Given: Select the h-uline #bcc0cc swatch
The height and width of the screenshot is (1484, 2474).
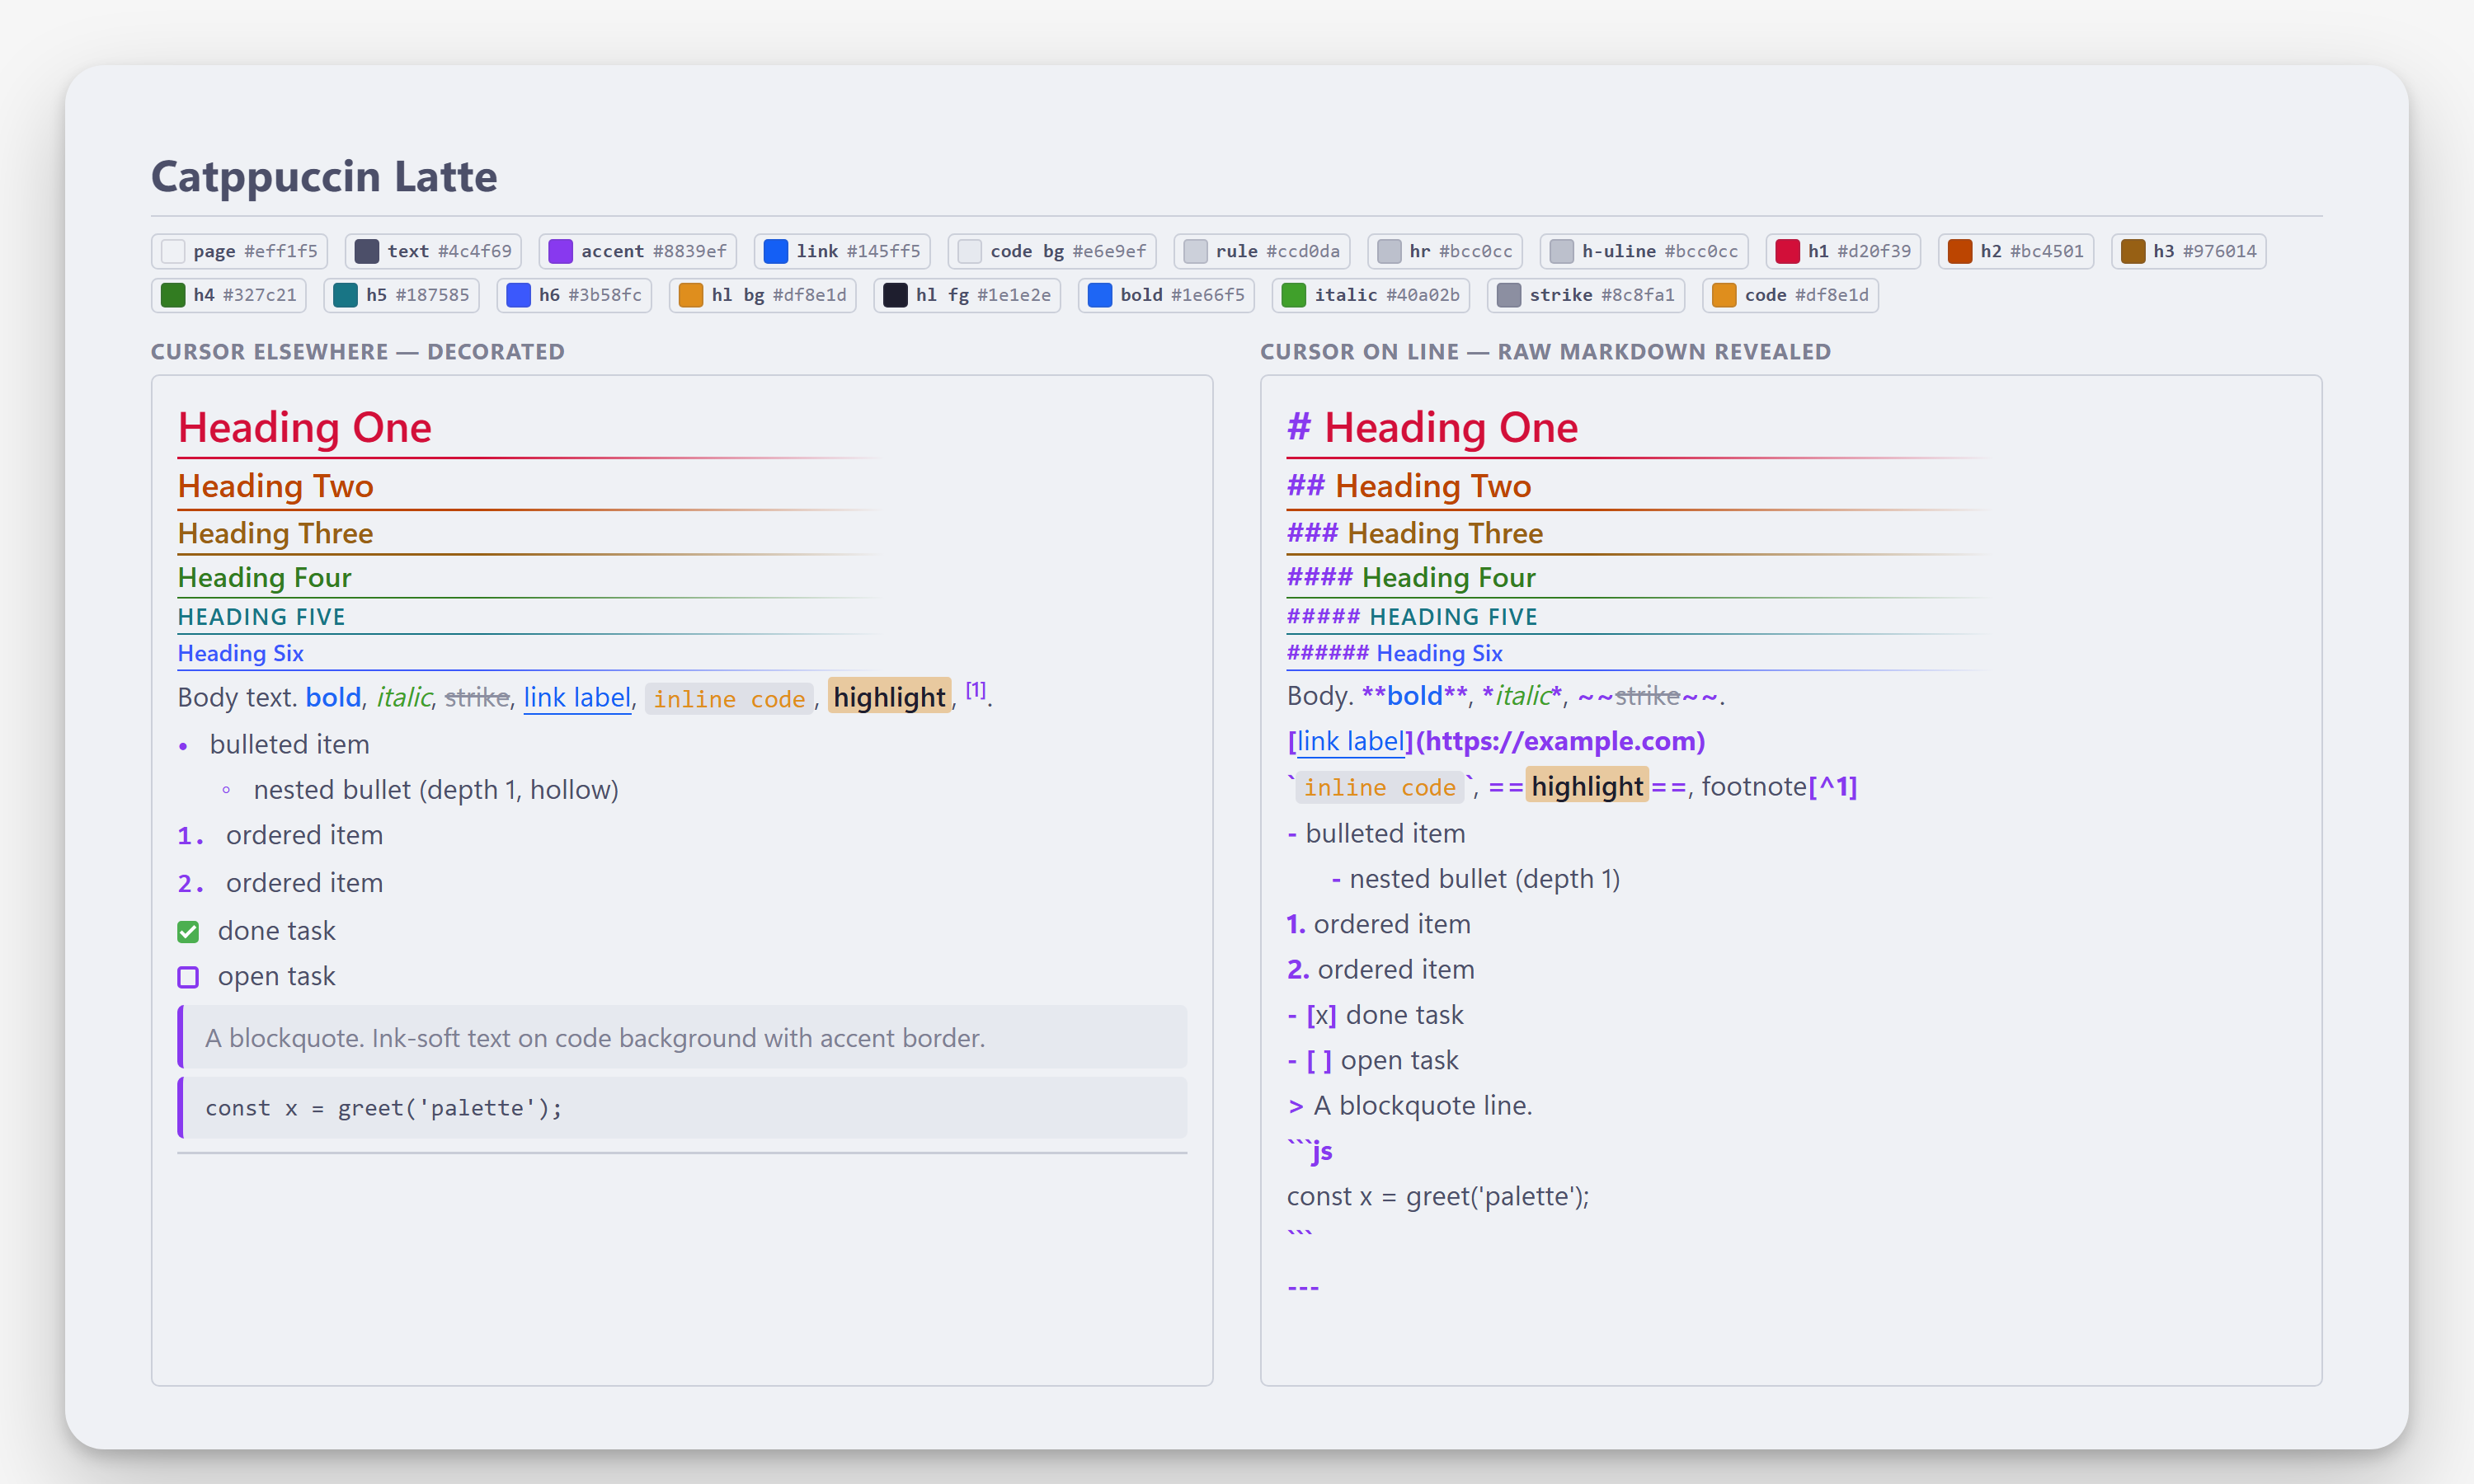Looking at the screenshot, I should (1644, 251).
